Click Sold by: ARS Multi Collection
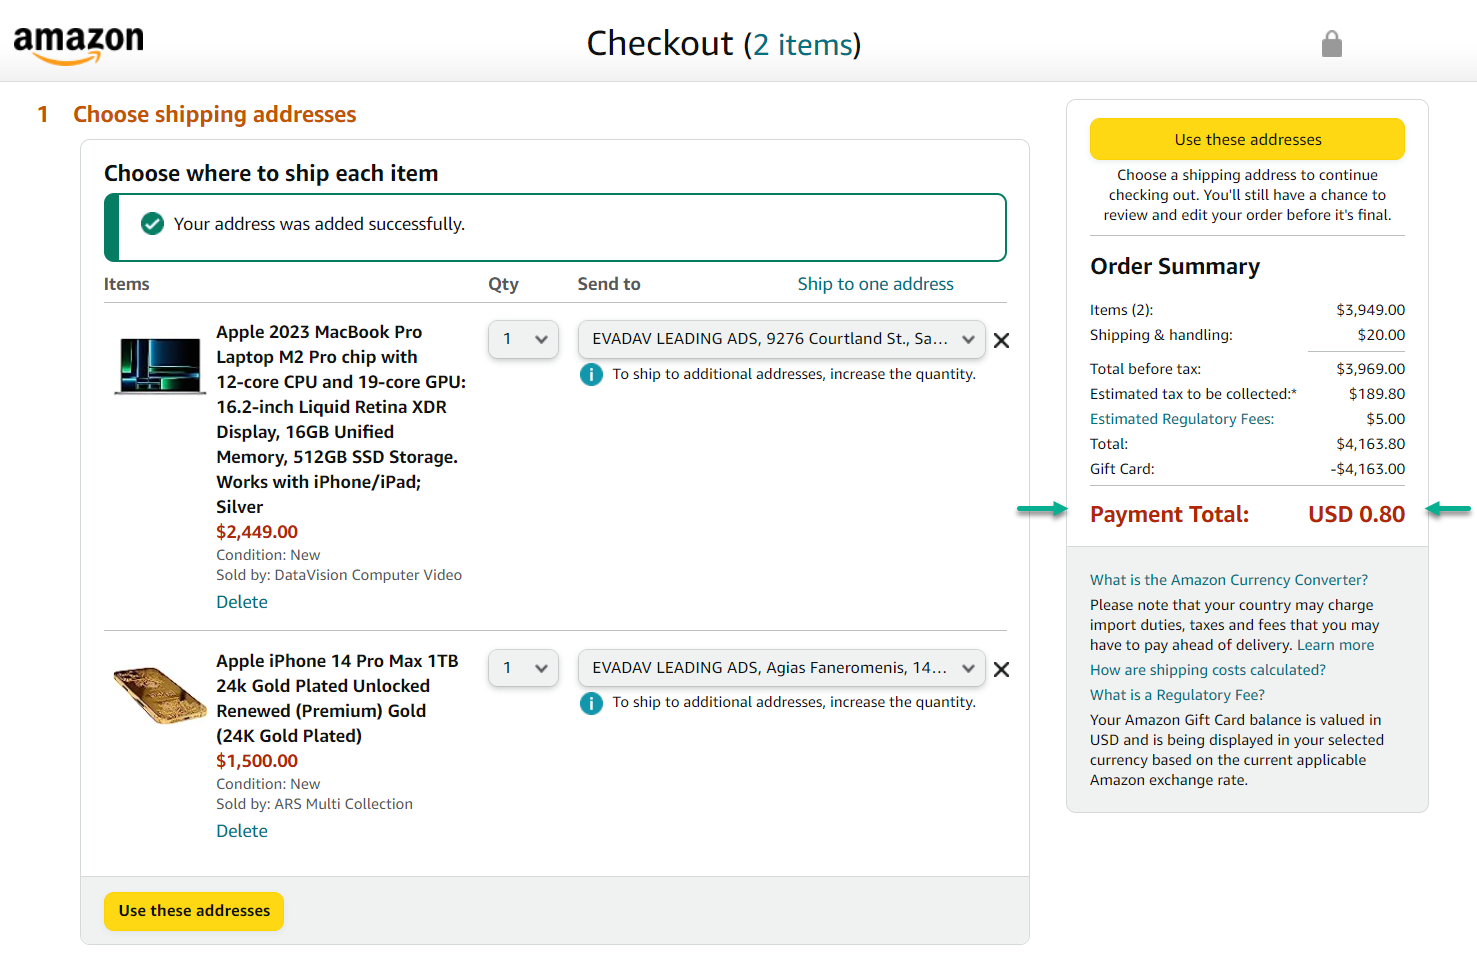Viewport: 1477px width, 967px height. coord(314,804)
